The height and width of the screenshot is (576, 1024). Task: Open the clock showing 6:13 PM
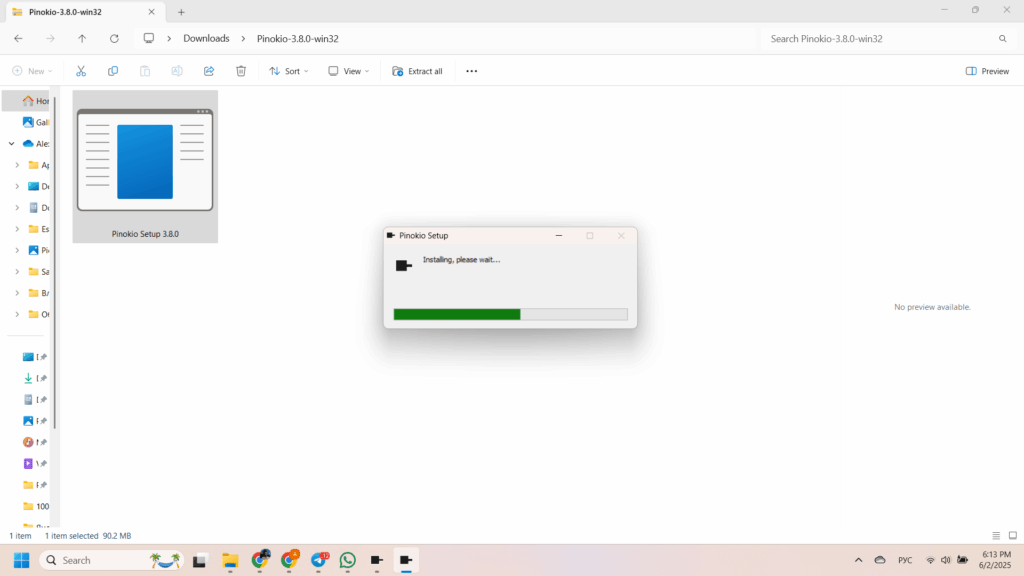pyautogui.click(x=995, y=560)
